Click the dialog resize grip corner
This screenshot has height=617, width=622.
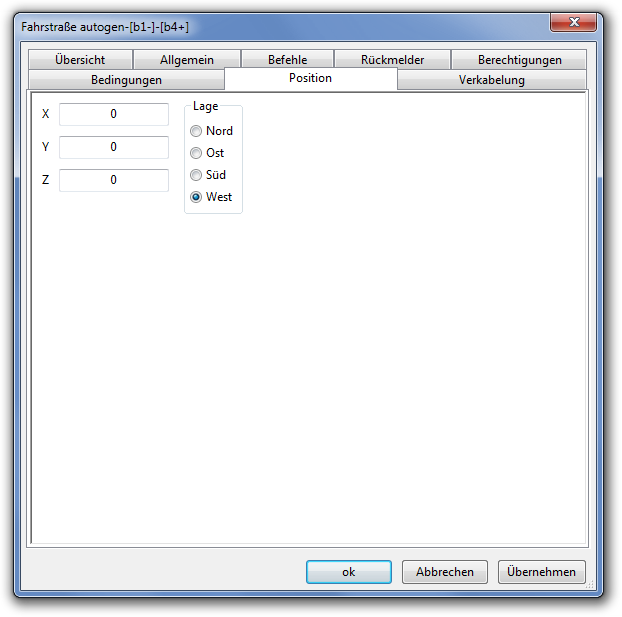(x=589, y=584)
